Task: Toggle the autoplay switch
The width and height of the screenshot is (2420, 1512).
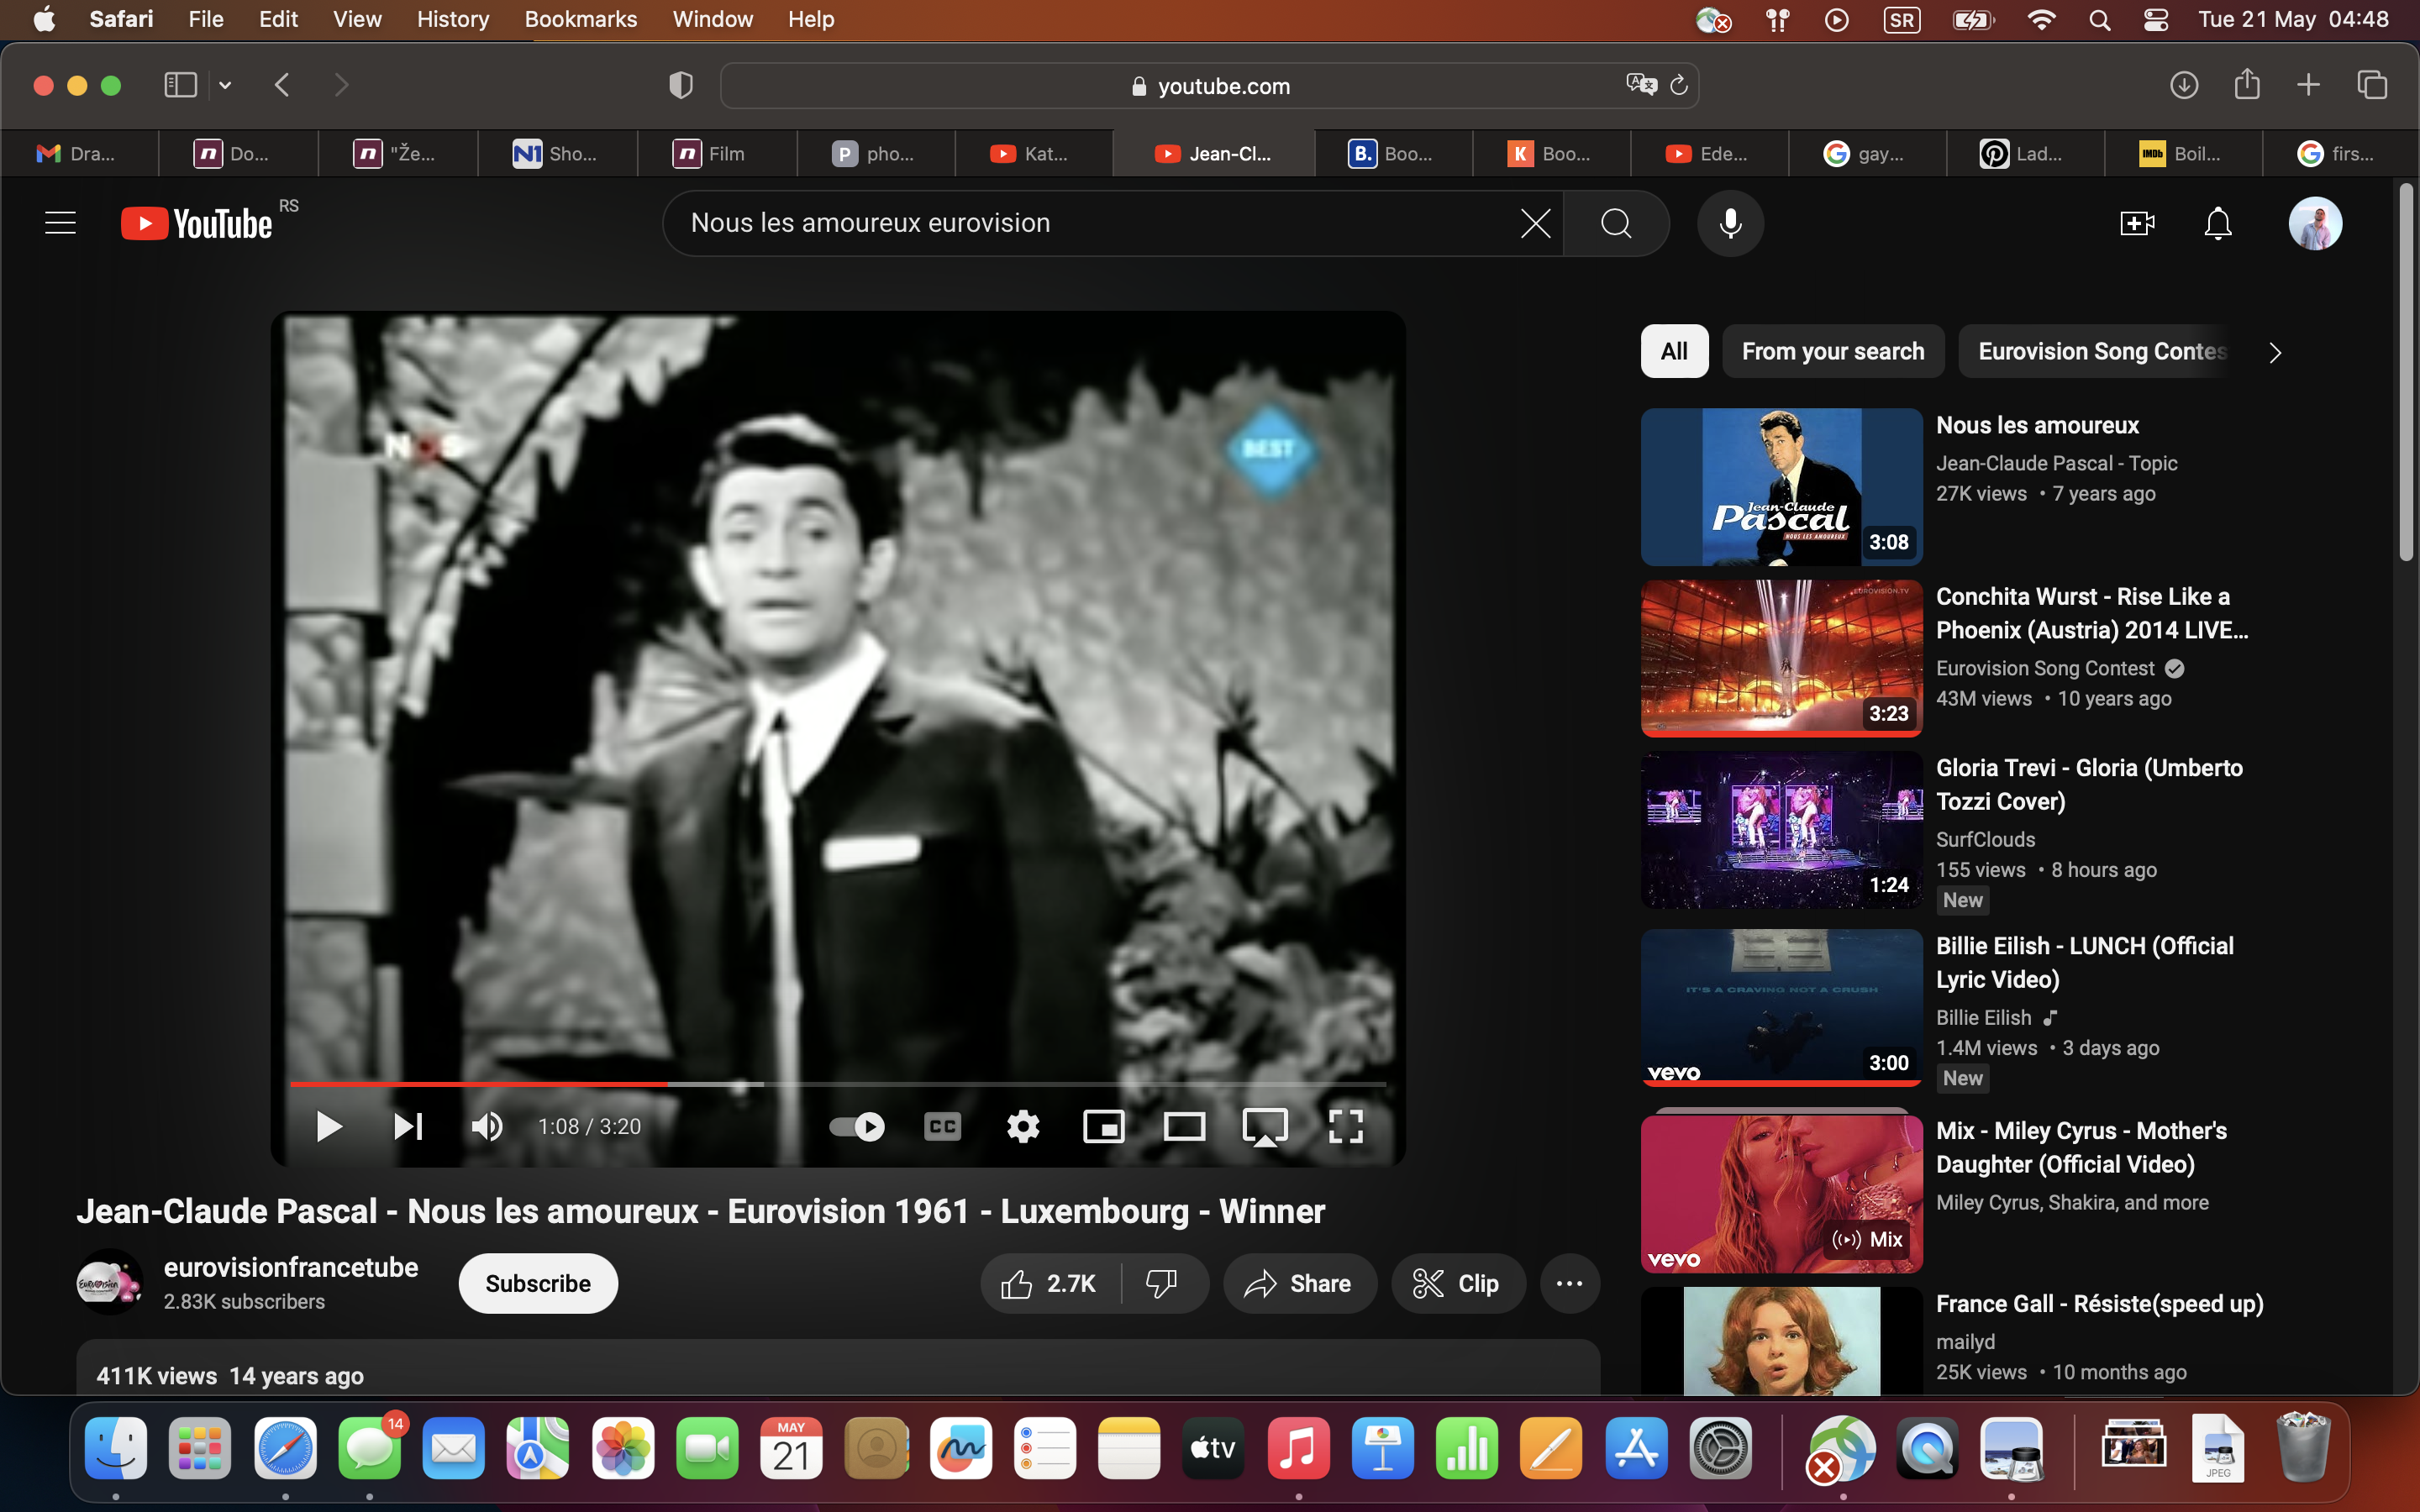Action: [x=857, y=1127]
